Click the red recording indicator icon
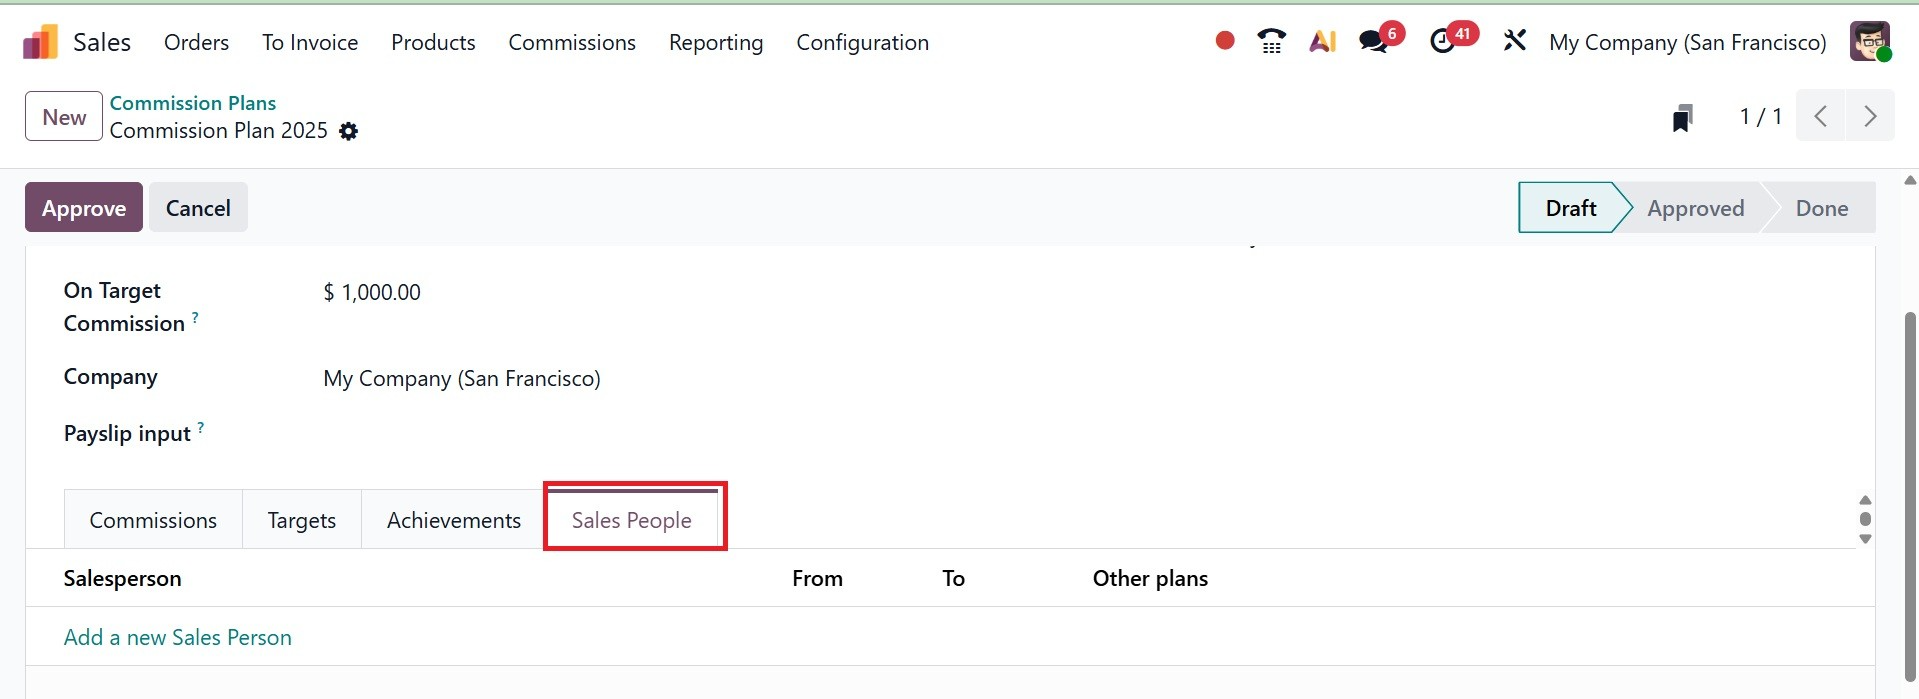 (x=1224, y=41)
